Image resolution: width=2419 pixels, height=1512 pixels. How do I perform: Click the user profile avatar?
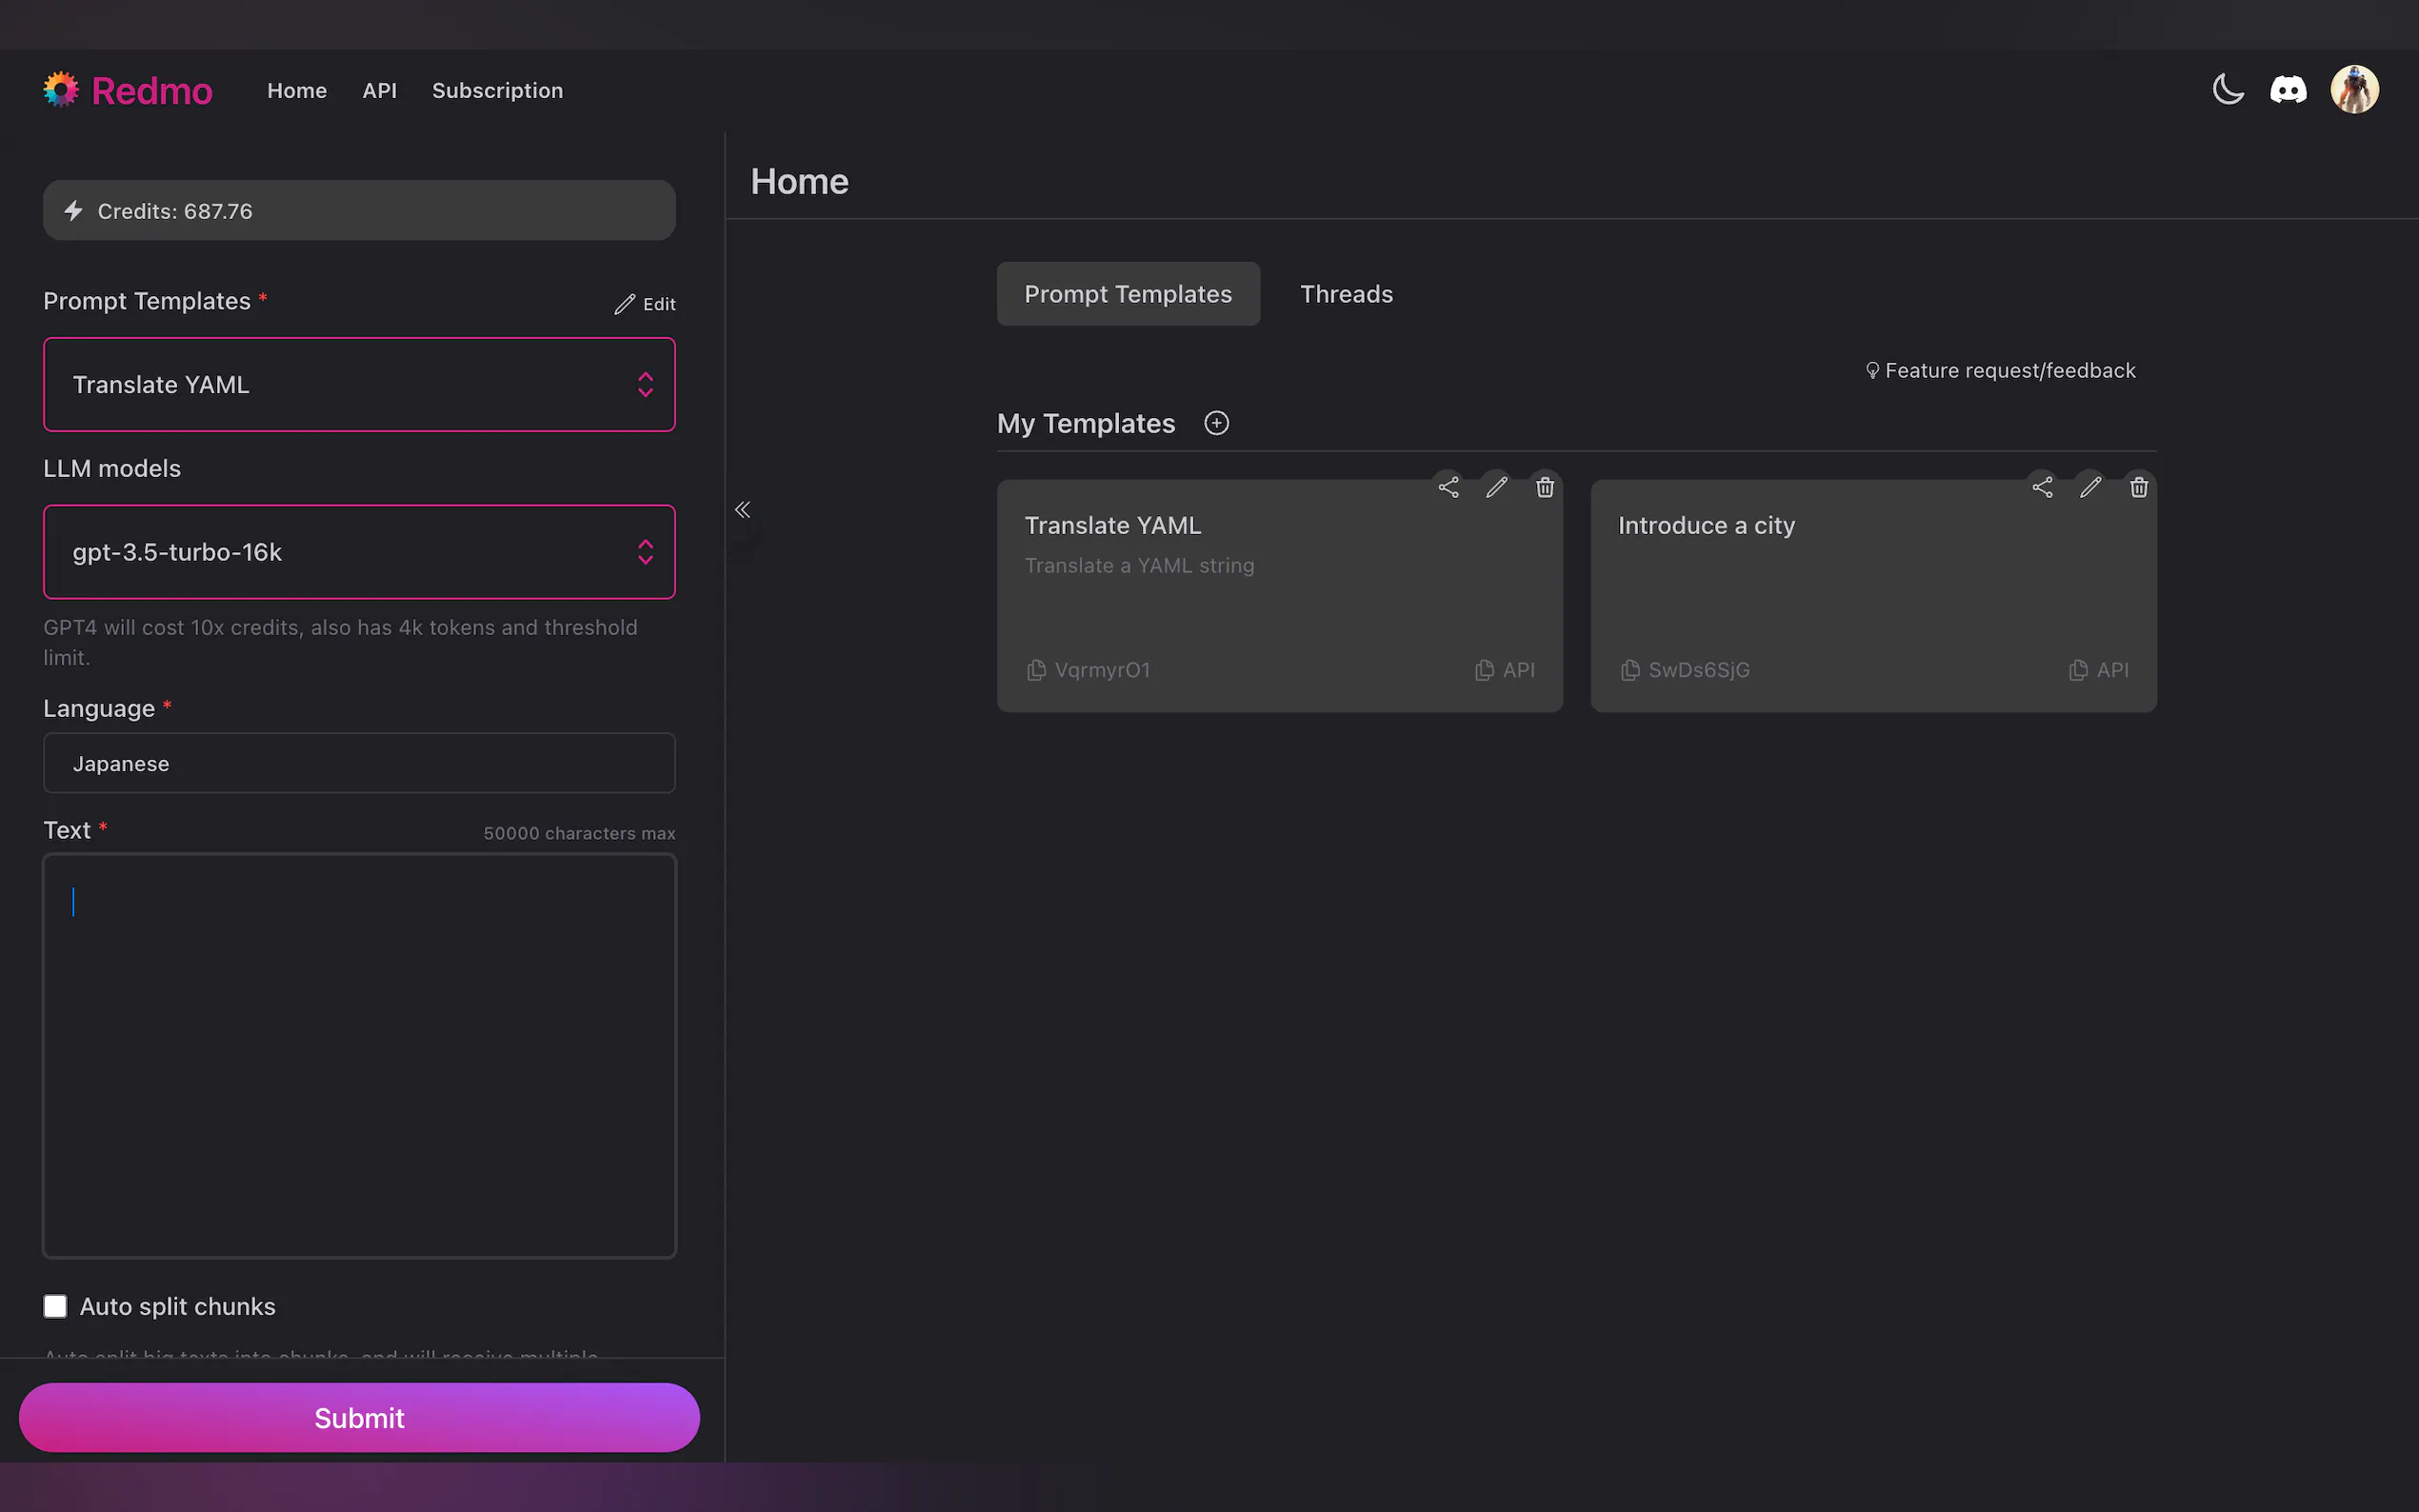2354,90
